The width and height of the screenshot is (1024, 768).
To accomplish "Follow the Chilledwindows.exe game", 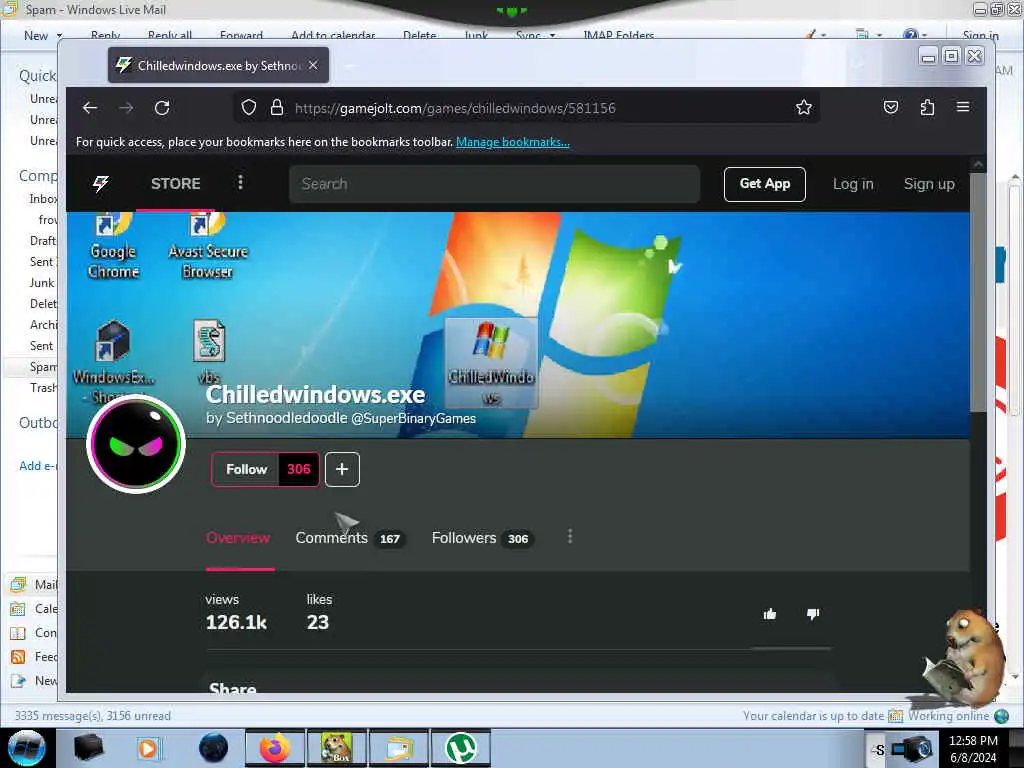I will 246,469.
